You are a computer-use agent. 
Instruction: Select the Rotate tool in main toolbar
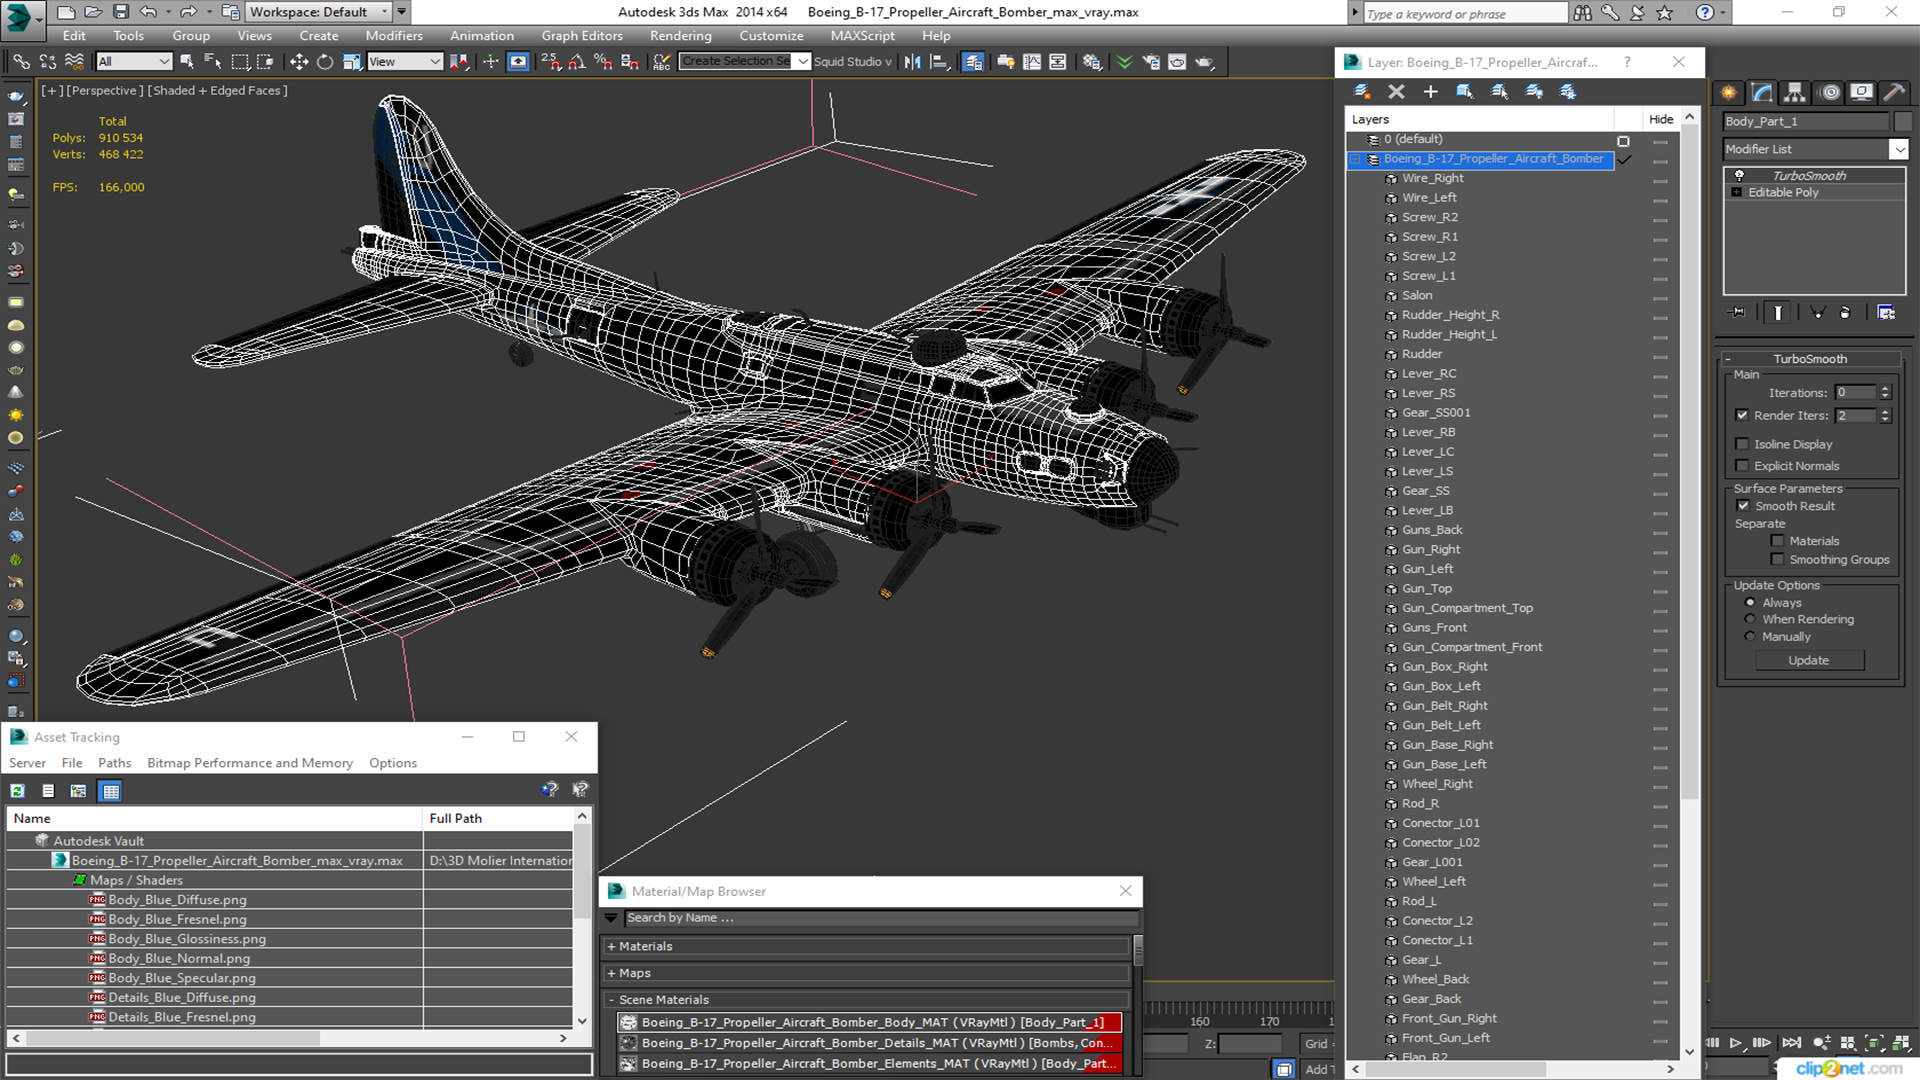click(x=325, y=62)
